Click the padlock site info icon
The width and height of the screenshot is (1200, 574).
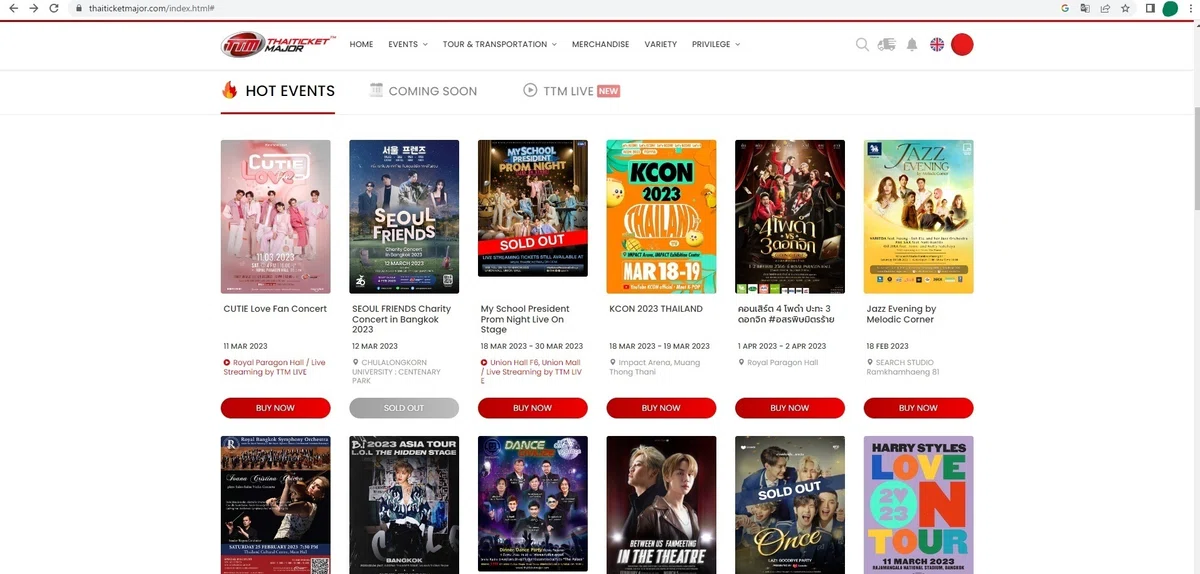pos(78,8)
